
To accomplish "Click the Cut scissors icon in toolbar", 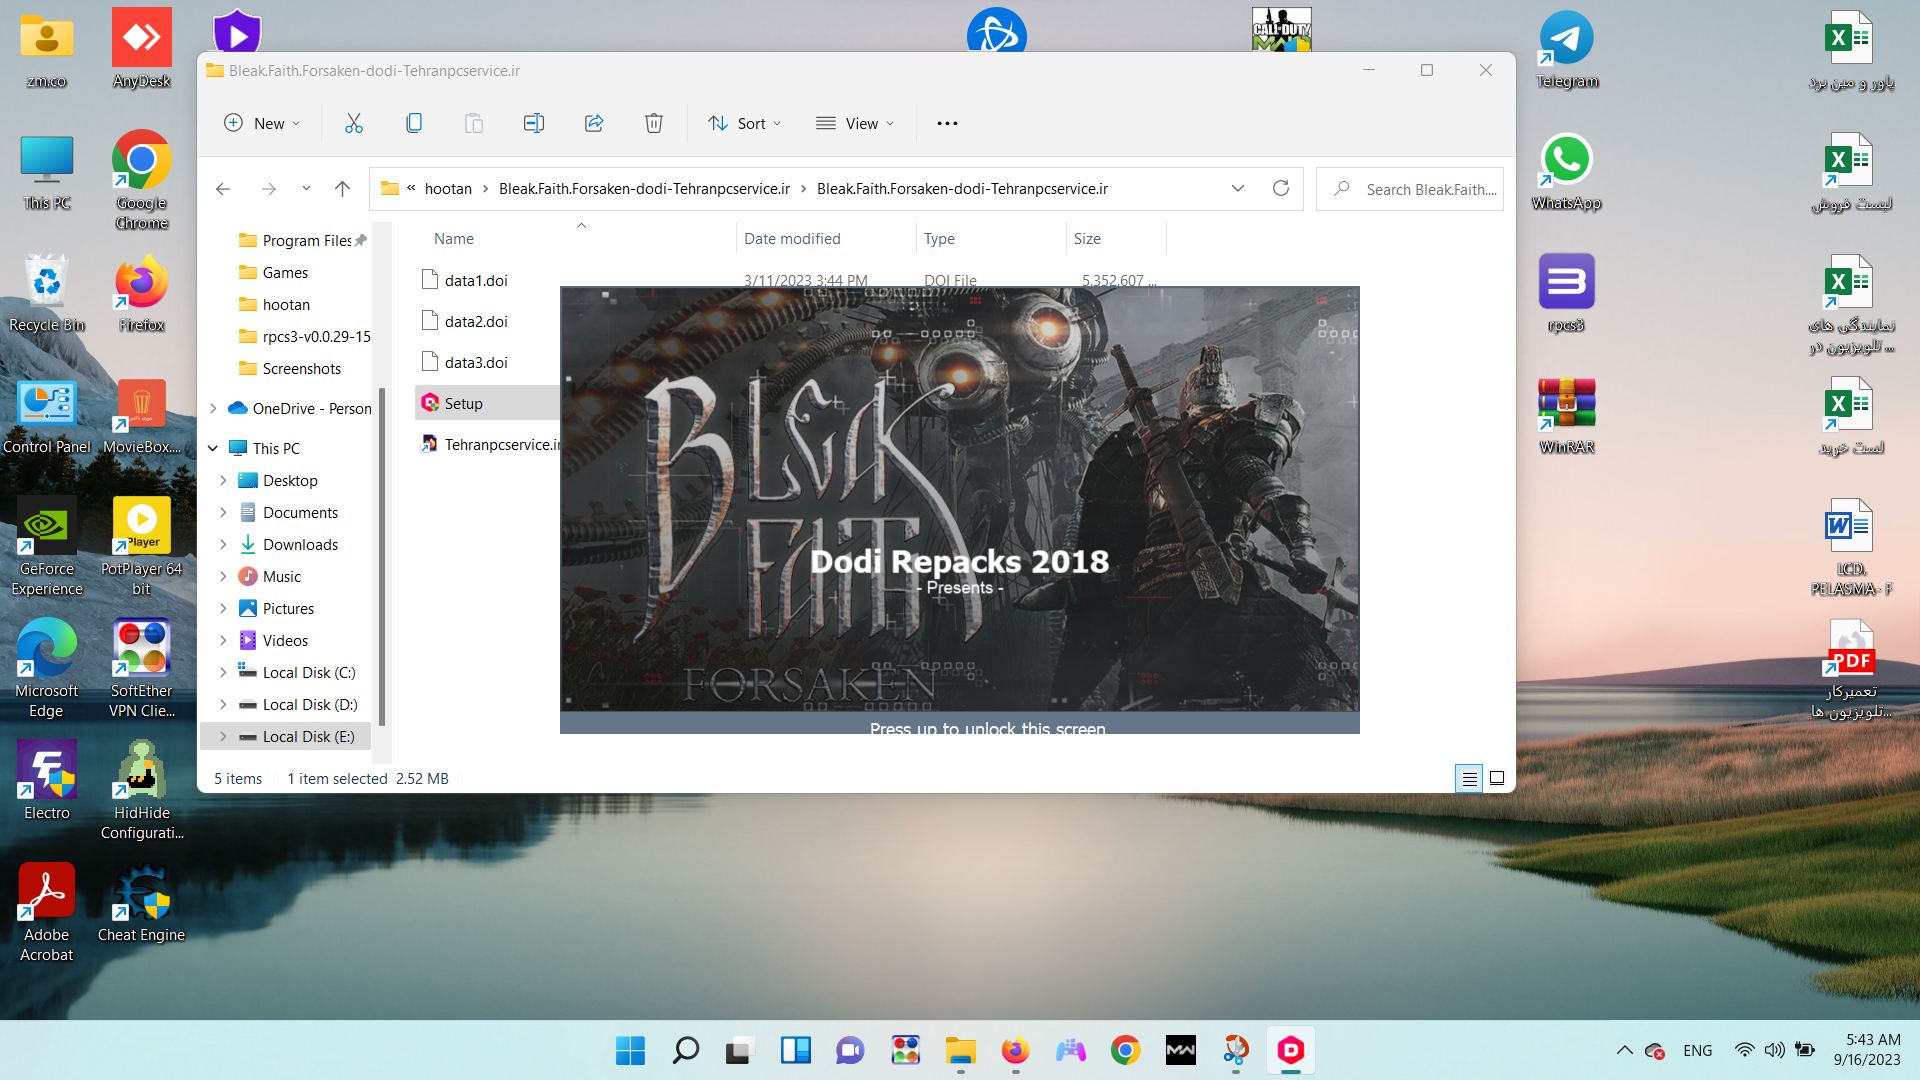I will pos(354,123).
